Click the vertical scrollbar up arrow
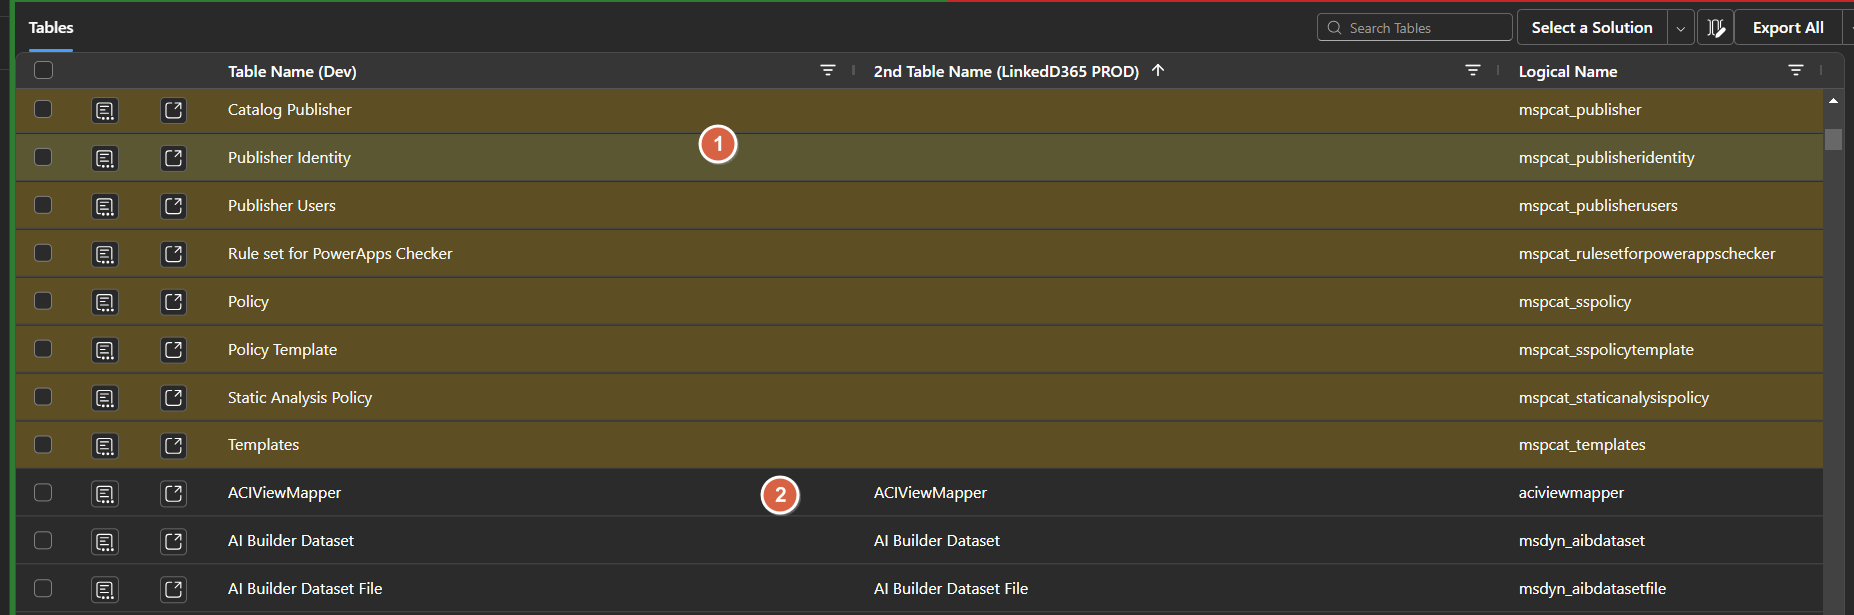The width and height of the screenshot is (1854, 615). tap(1833, 101)
